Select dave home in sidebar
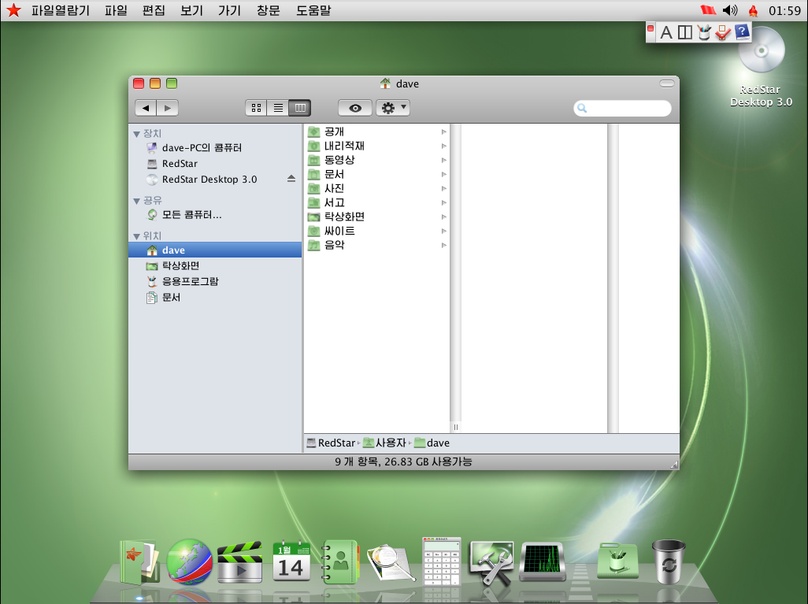This screenshot has width=808, height=604. pyautogui.click(x=215, y=250)
